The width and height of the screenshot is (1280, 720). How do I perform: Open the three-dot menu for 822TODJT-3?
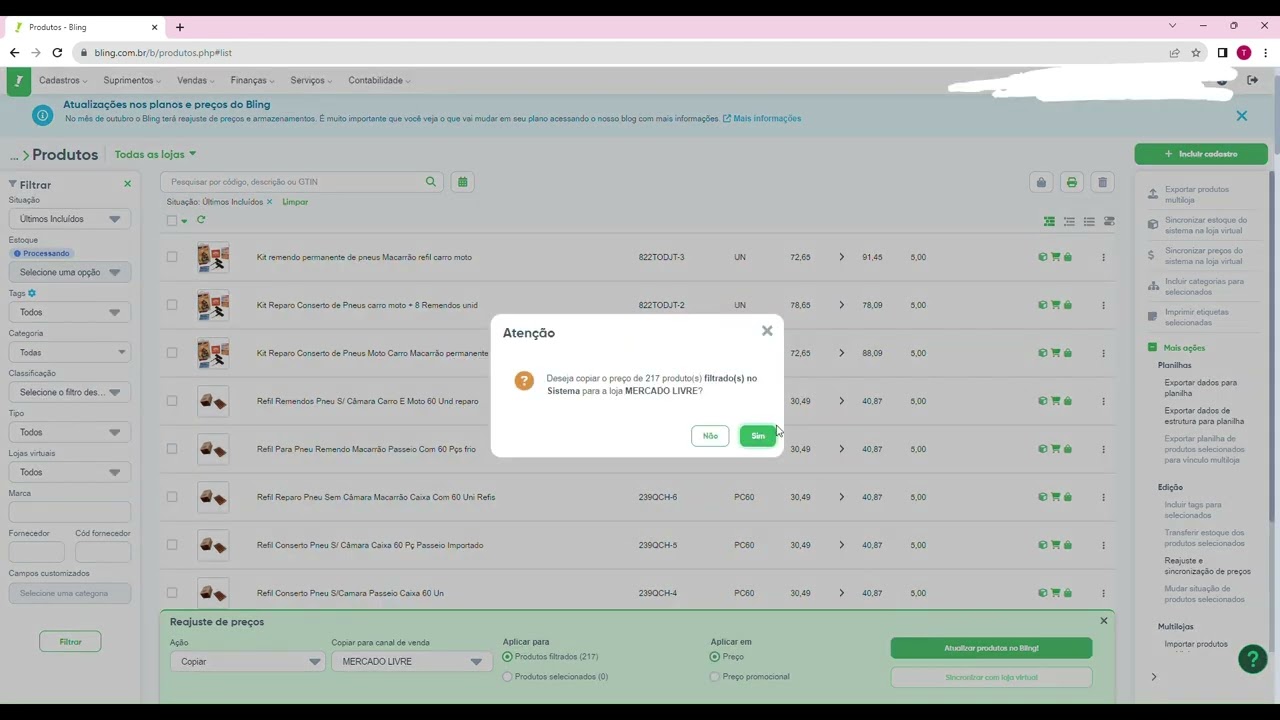point(1103,257)
